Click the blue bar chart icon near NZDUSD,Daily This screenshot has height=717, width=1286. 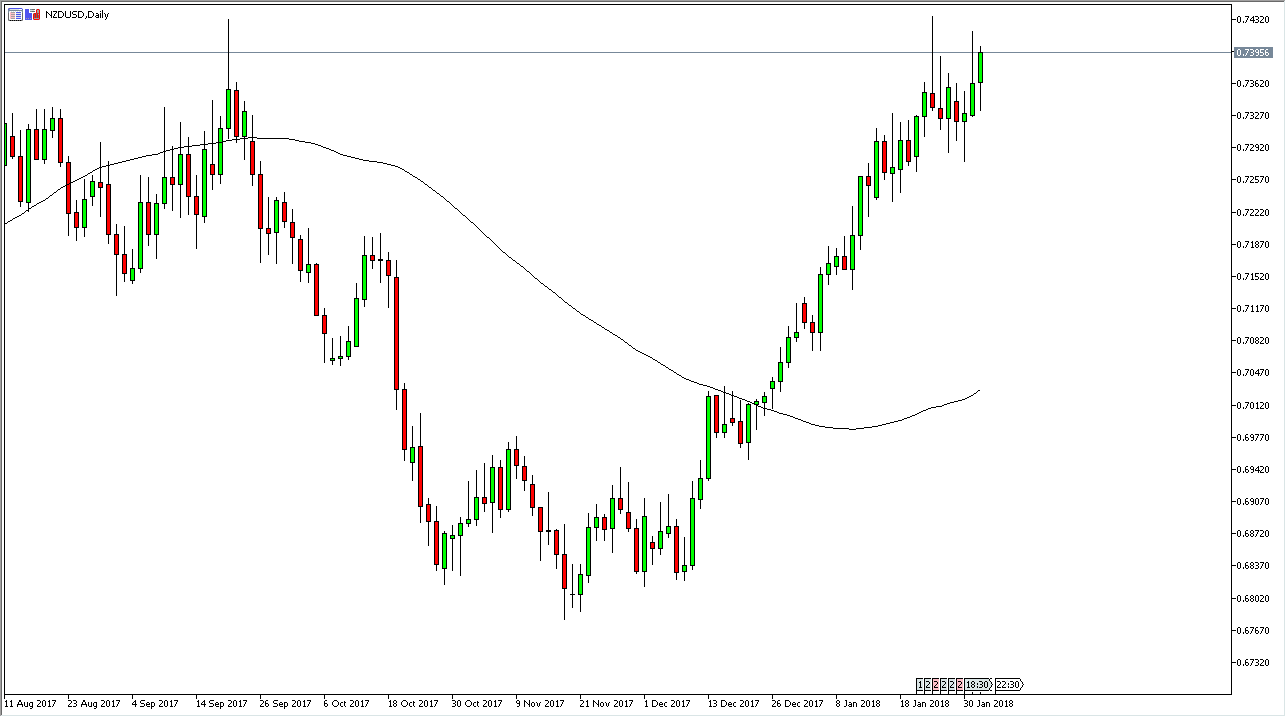point(28,14)
